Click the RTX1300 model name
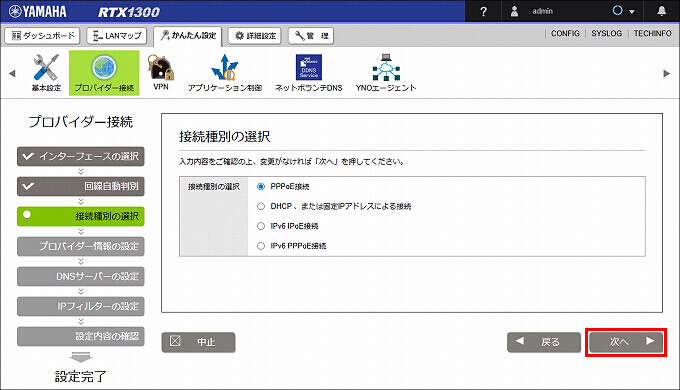The image size is (680, 390). pos(129,12)
